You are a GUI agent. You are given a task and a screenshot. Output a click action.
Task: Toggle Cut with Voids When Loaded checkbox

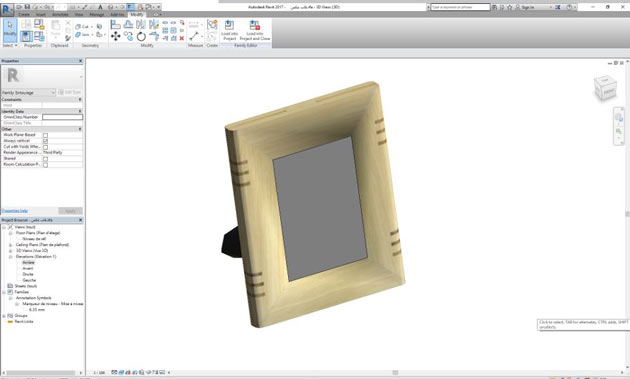coord(45,147)
